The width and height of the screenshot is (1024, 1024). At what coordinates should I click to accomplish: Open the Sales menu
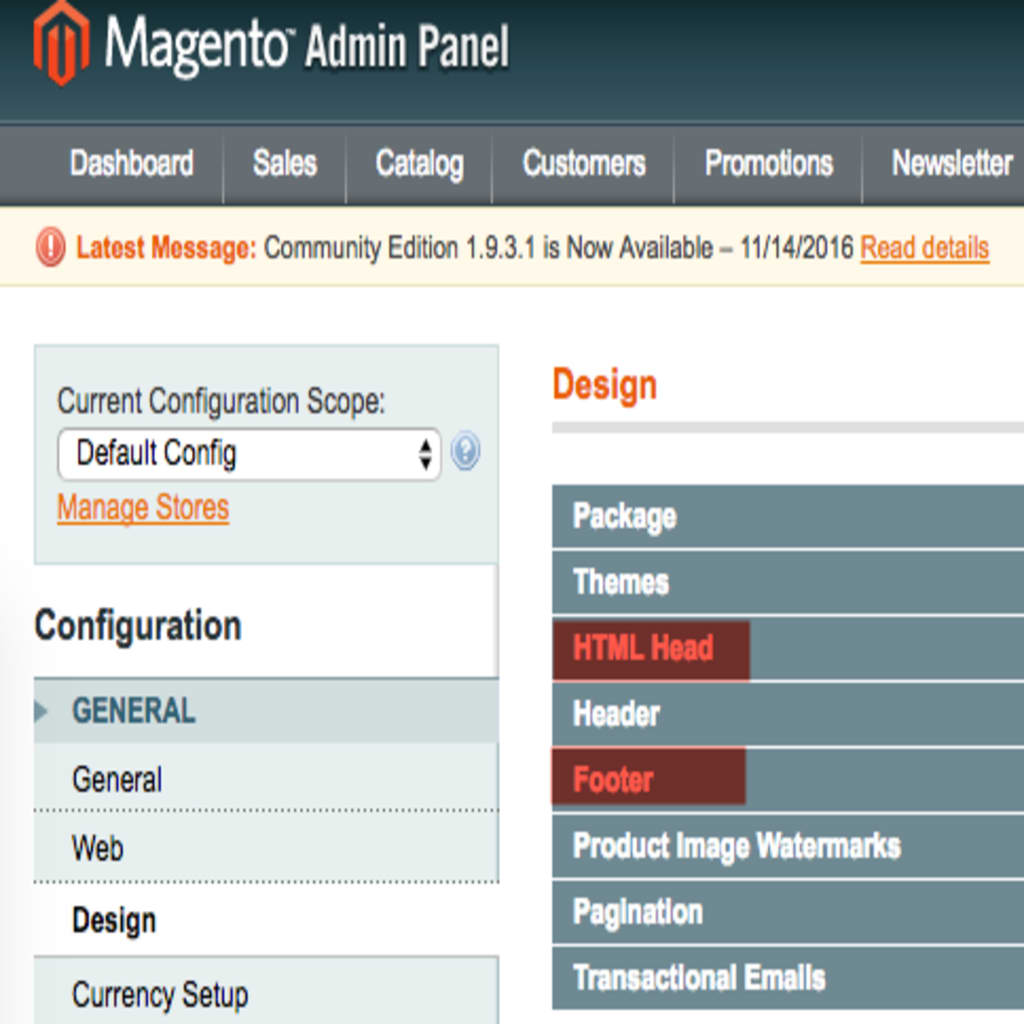point(285,163)
